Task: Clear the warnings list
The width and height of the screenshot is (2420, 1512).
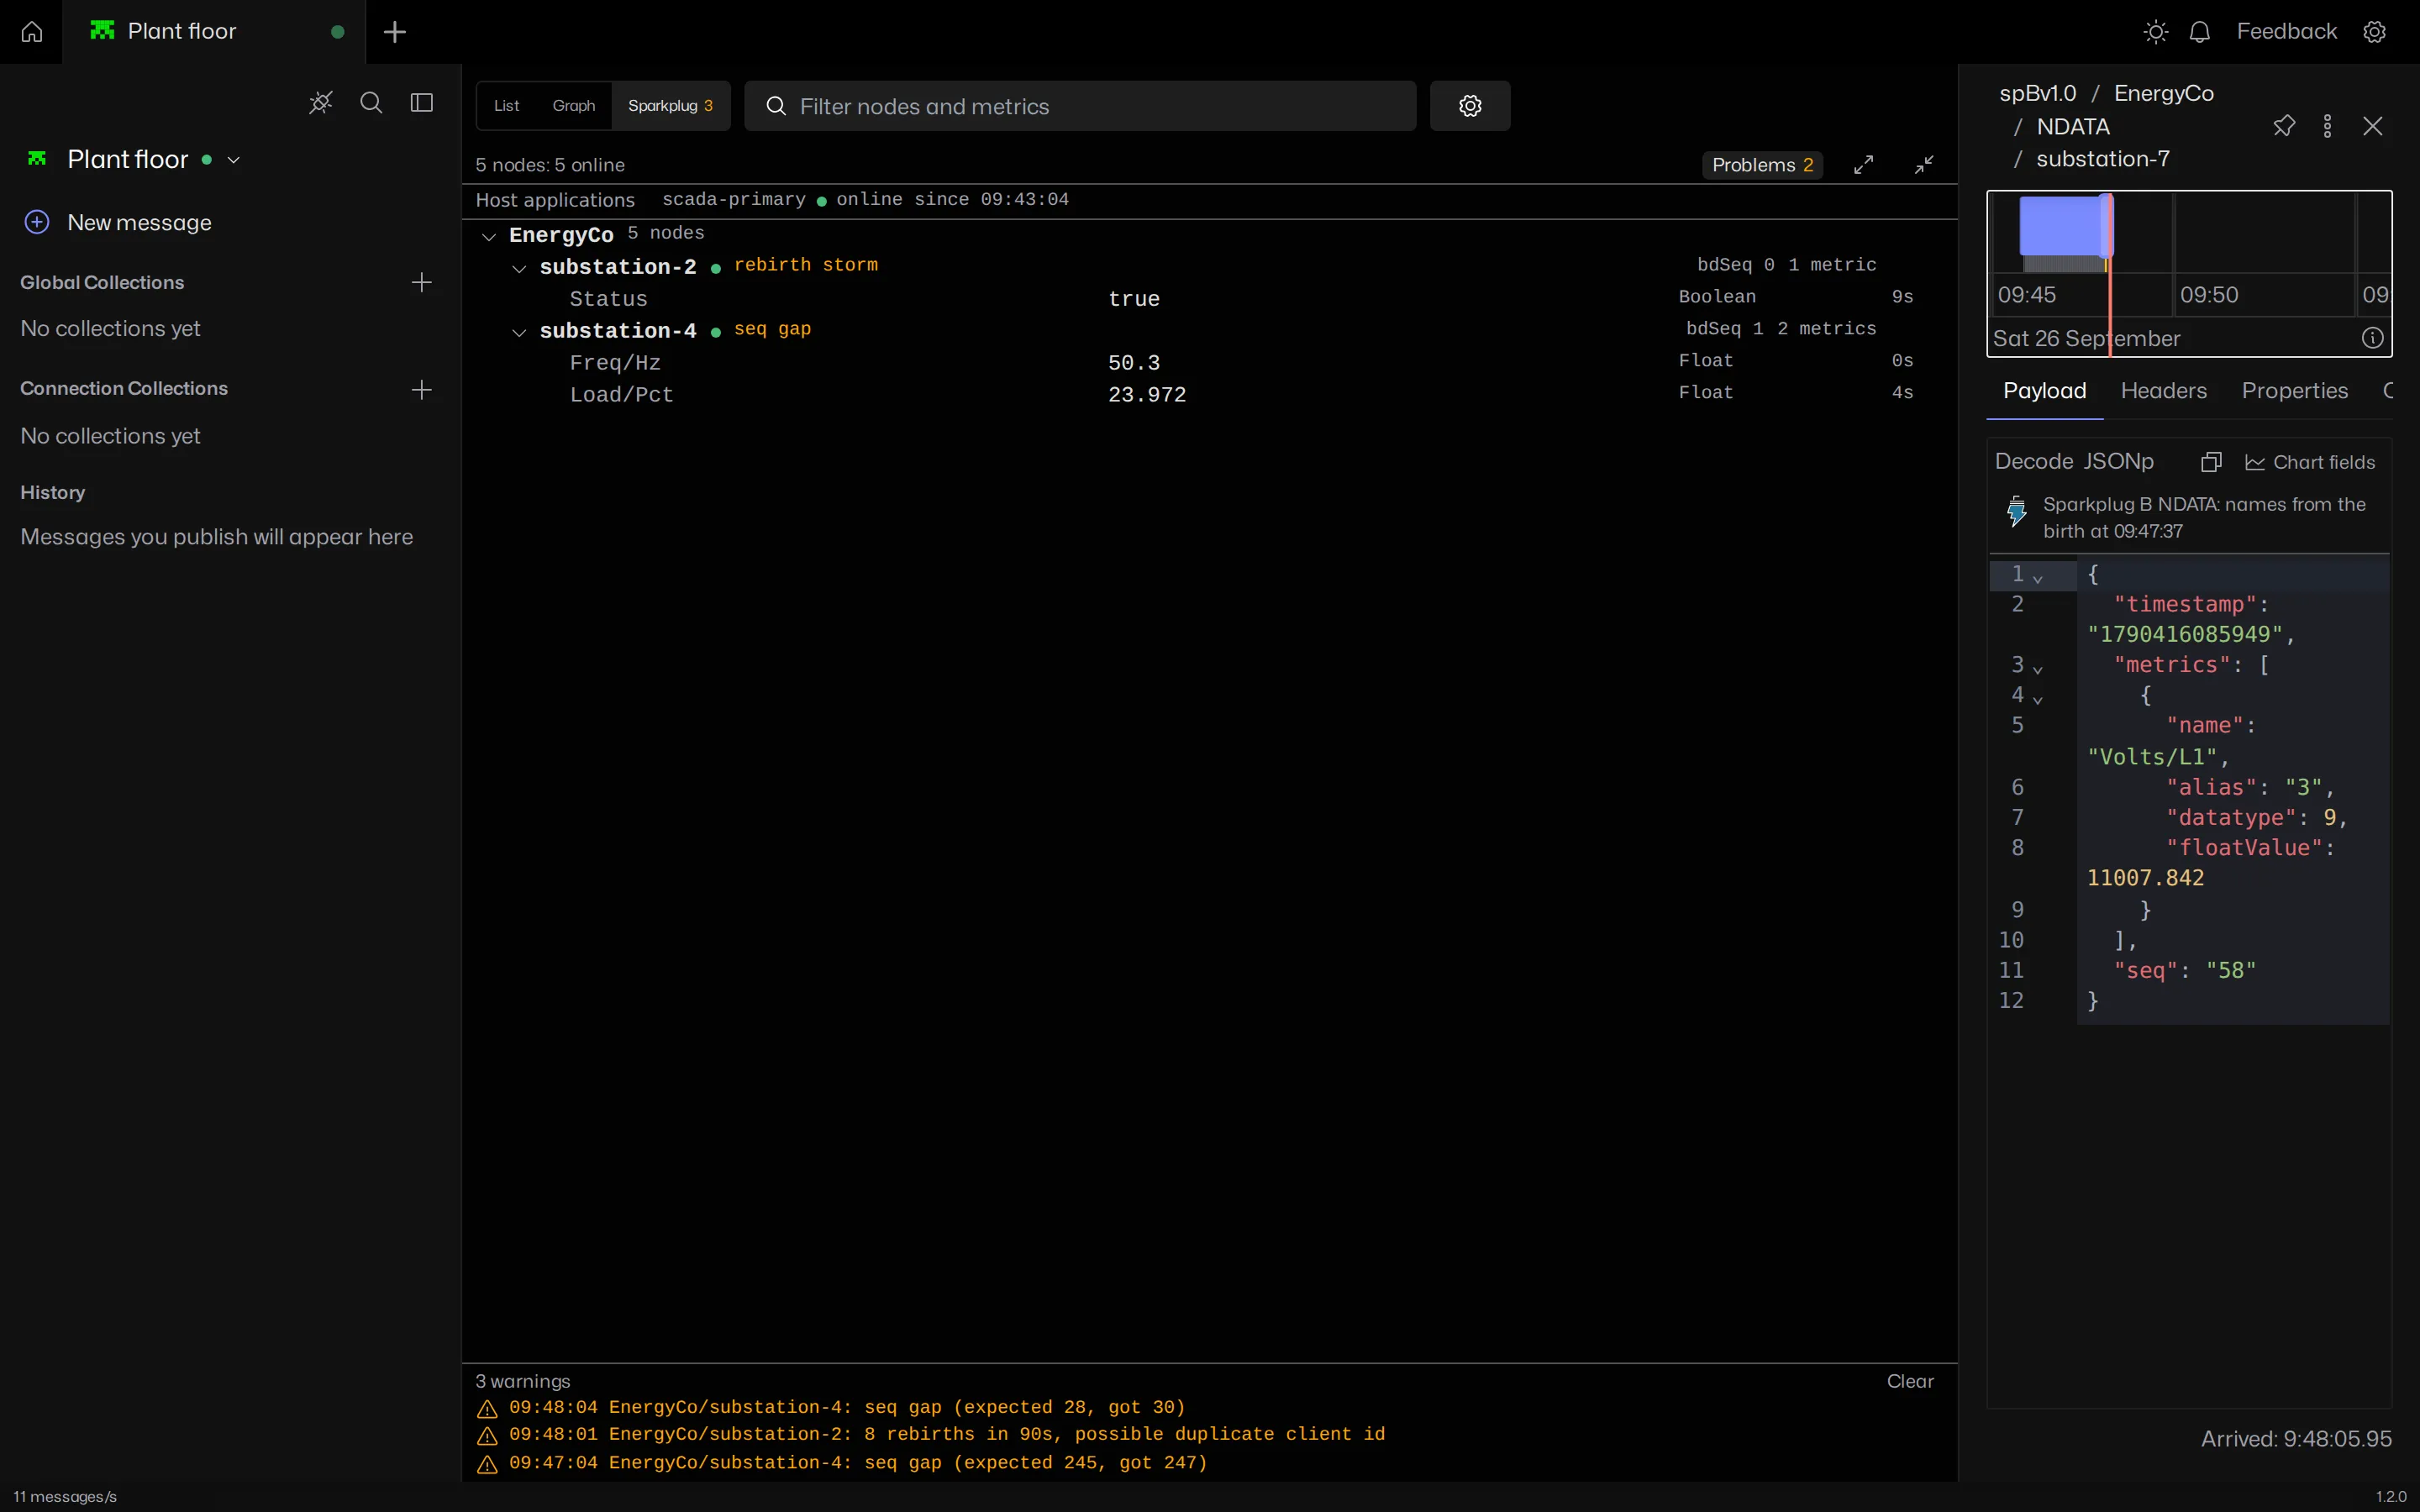Action: click(x=1910, y=1381)
